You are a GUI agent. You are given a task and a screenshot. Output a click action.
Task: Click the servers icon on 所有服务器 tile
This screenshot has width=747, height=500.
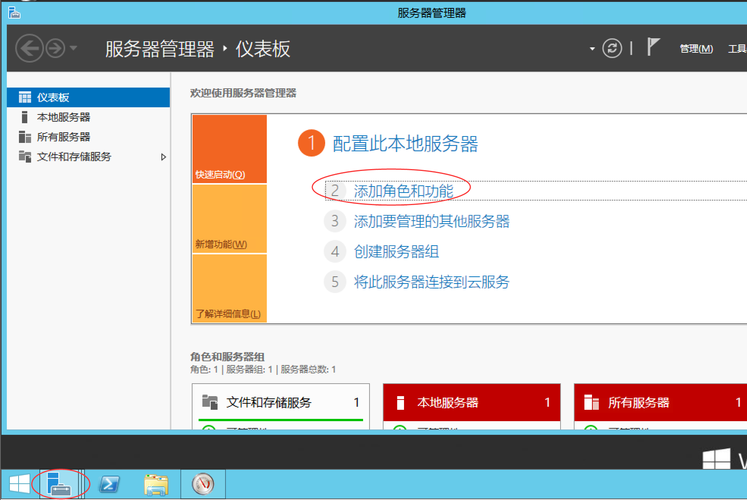click(591, 402)
